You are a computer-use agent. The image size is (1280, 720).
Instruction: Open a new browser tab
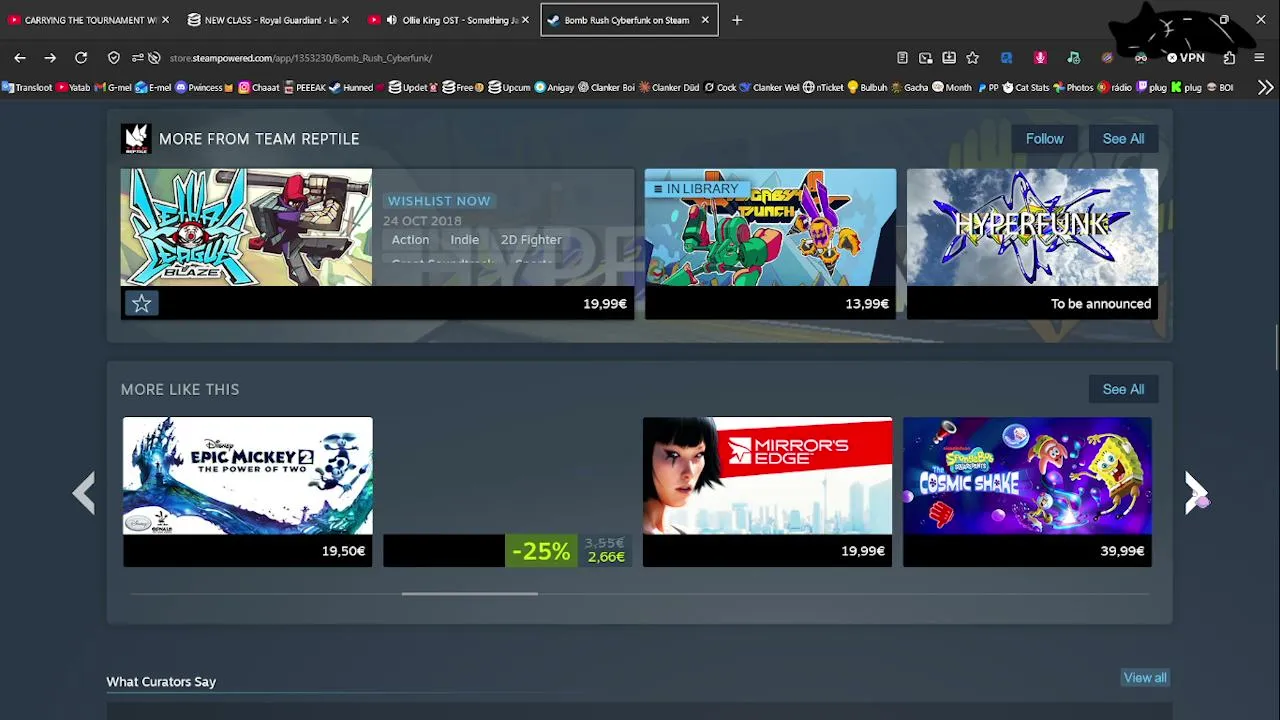[x=737, y=20]
